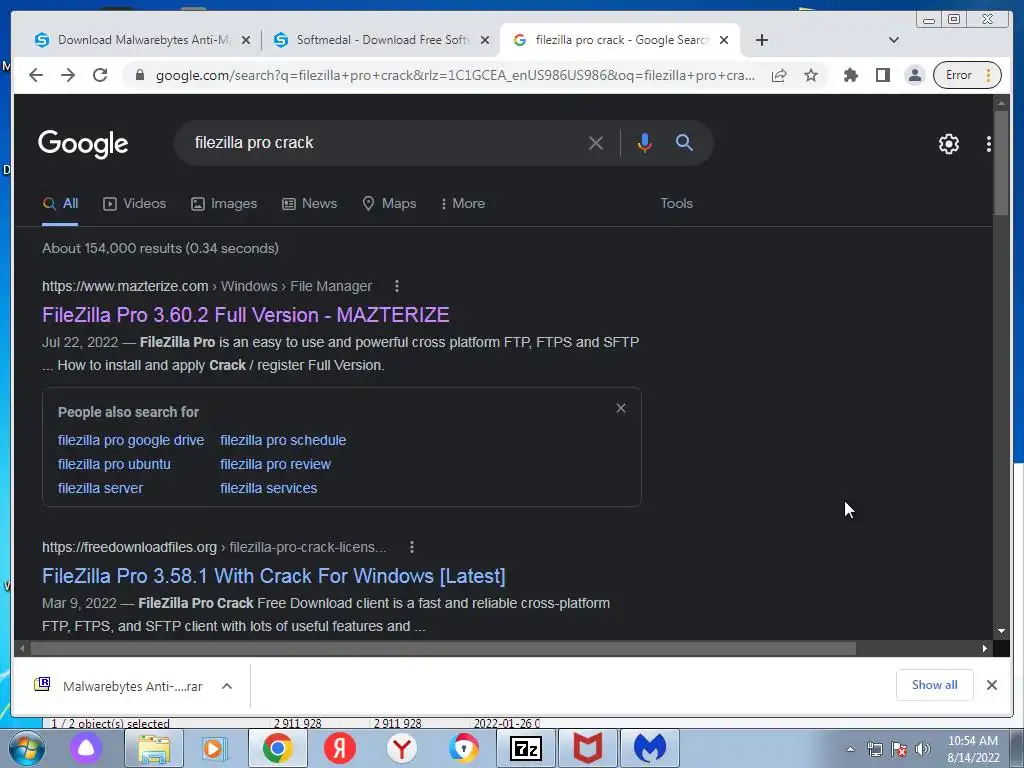Open options dots beside mazterize.com result
The width and height of the screenshot is (1024, 768).
tap(396, 286)
